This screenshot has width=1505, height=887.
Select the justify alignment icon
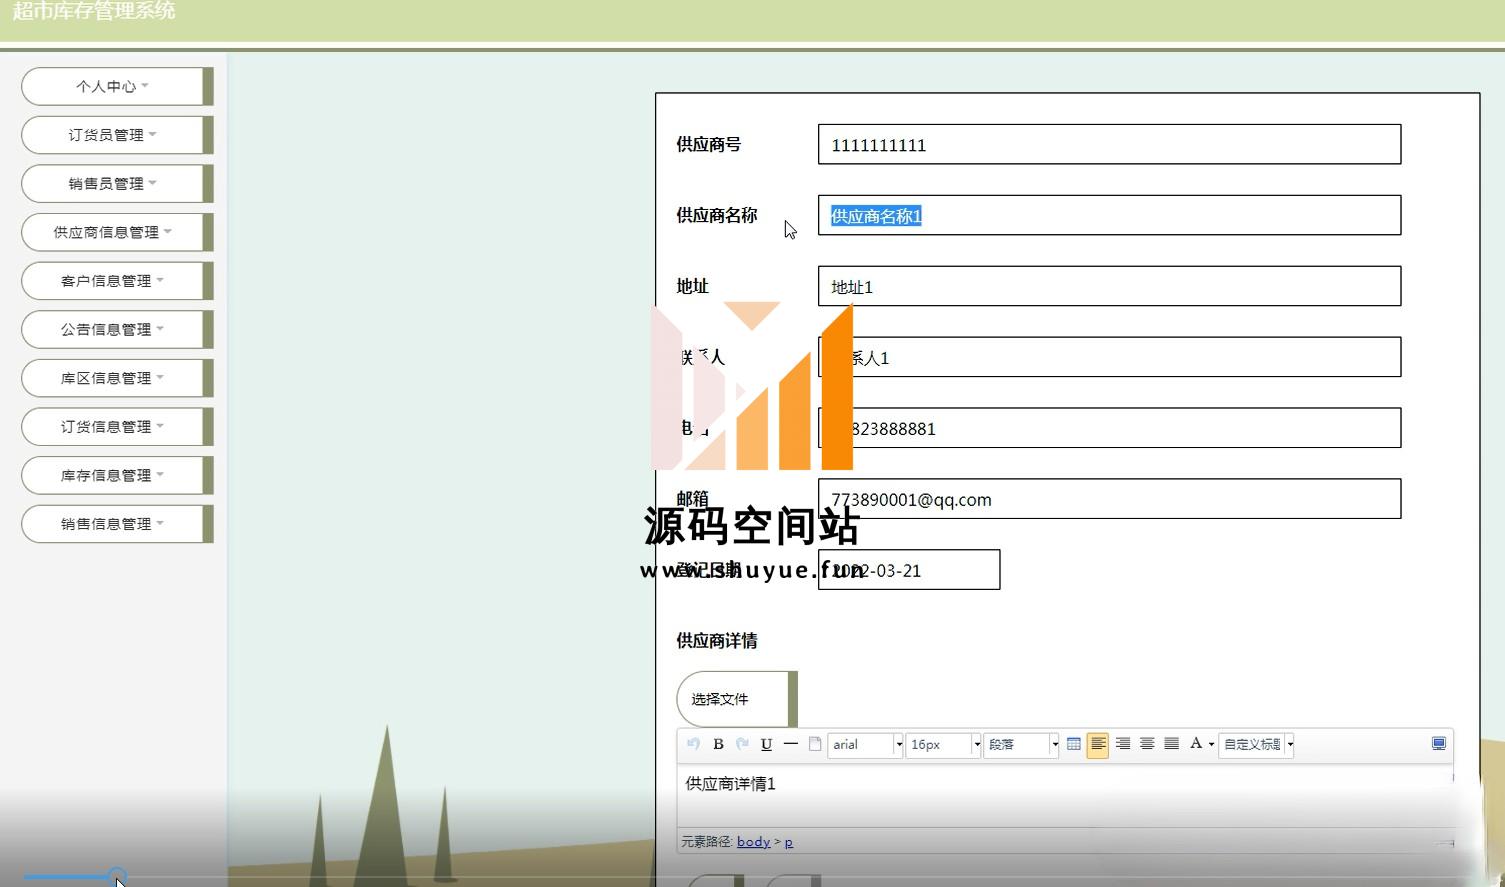click(x=1171, y=744)
